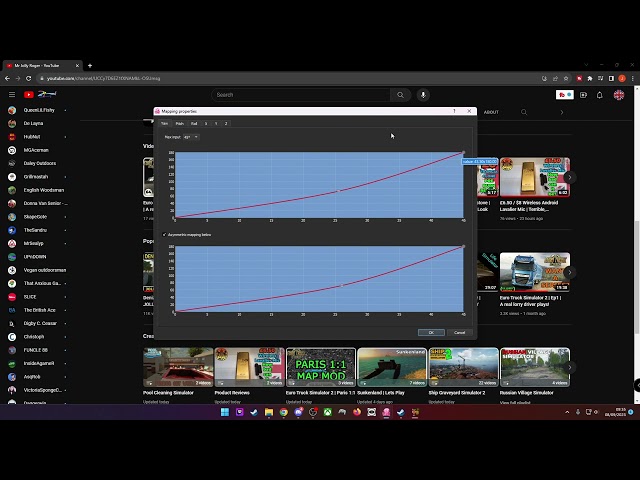This screenshot has width=640, height=480.
Task: Select the Y tab in Mapping properties
Action: pyautogui.click(x=216, y=123)
